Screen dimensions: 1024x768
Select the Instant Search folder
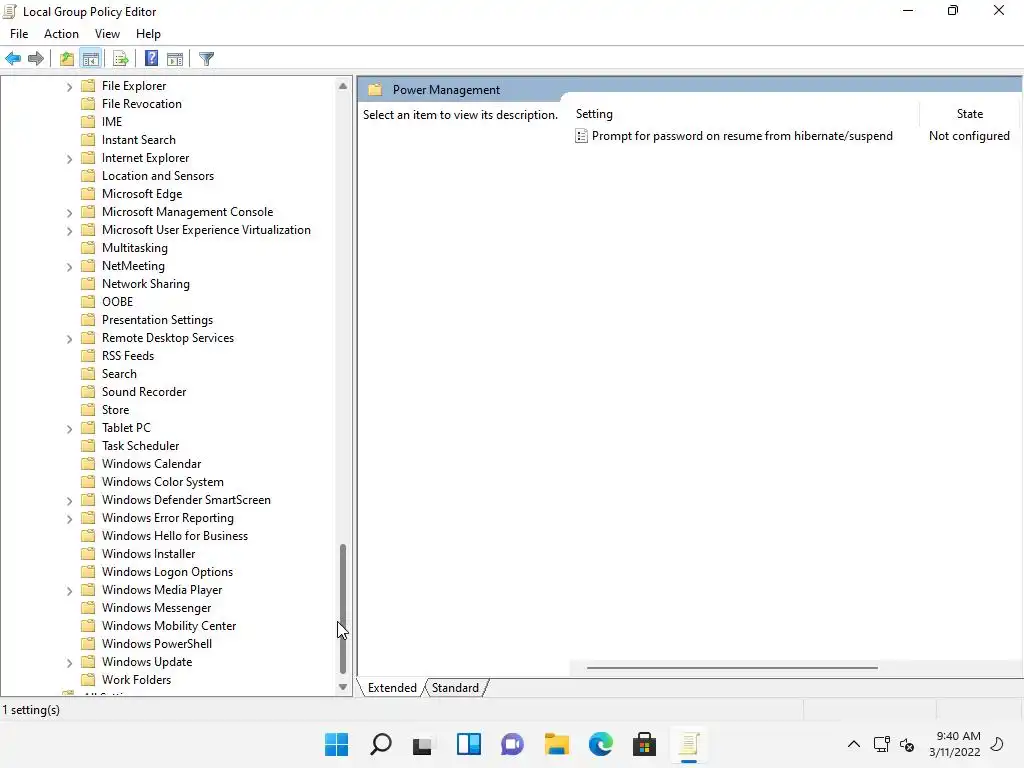[x=138, y=140]
